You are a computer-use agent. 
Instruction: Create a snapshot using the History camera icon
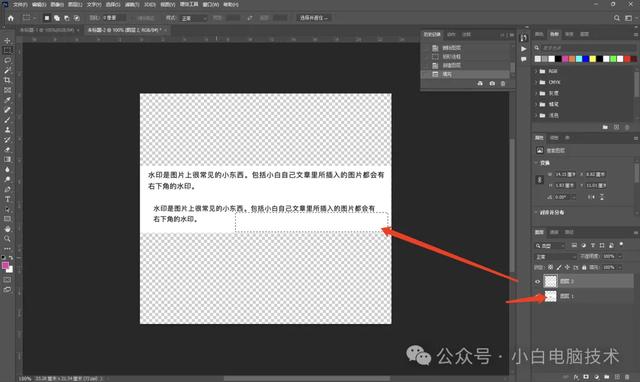coord(492,83)
